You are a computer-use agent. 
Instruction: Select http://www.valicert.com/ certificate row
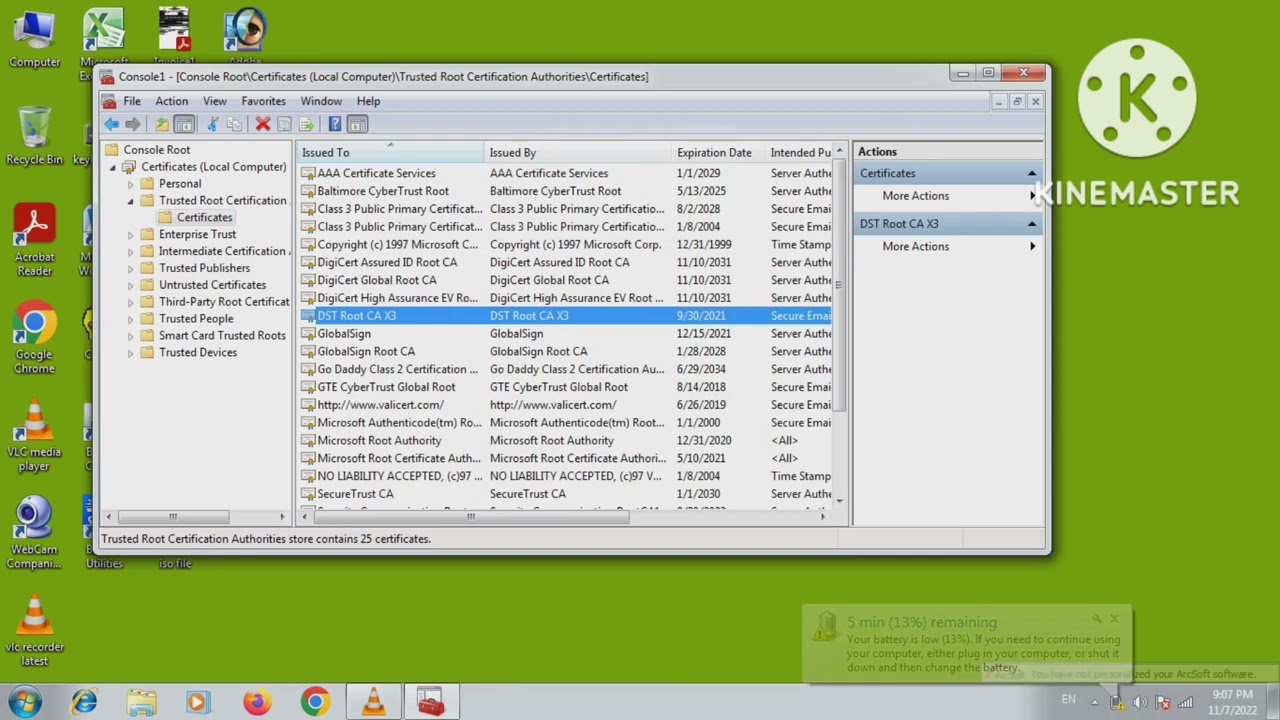565,405
